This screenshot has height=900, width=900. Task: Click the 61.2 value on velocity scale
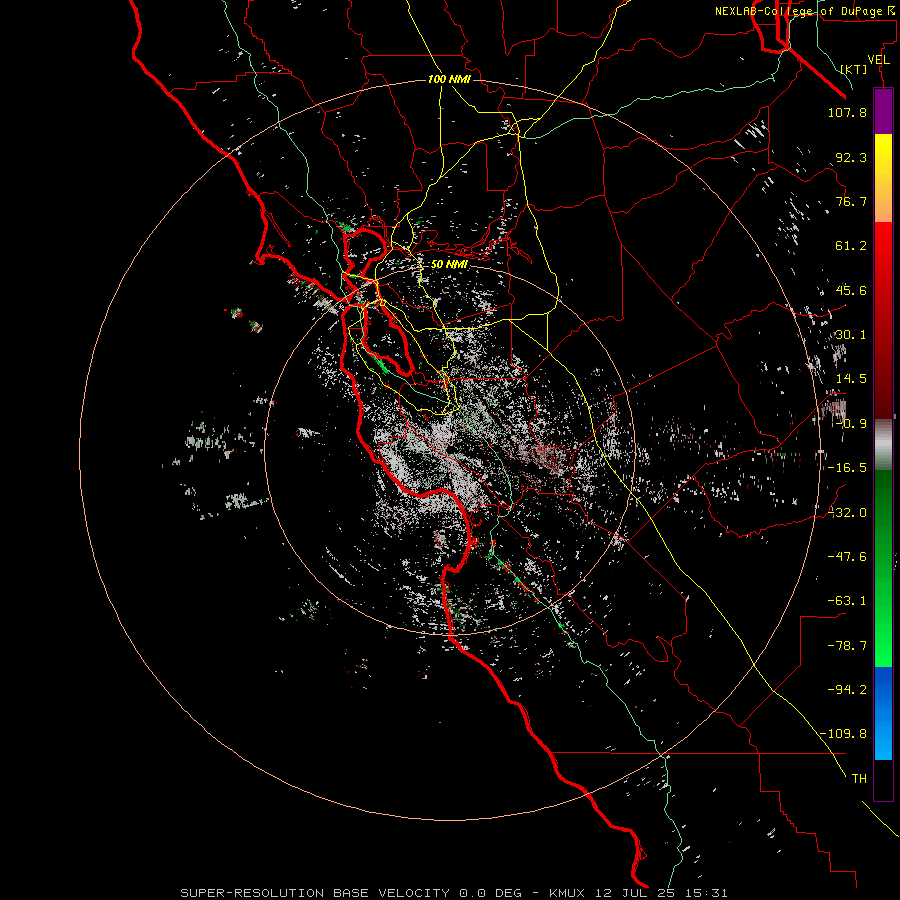coord(851,246)
